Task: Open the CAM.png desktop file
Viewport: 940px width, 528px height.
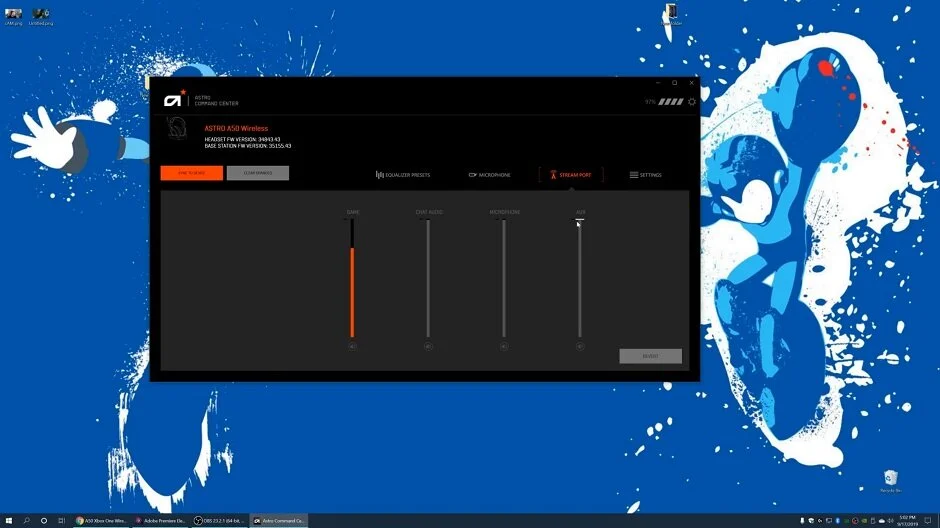Action: 13,16
